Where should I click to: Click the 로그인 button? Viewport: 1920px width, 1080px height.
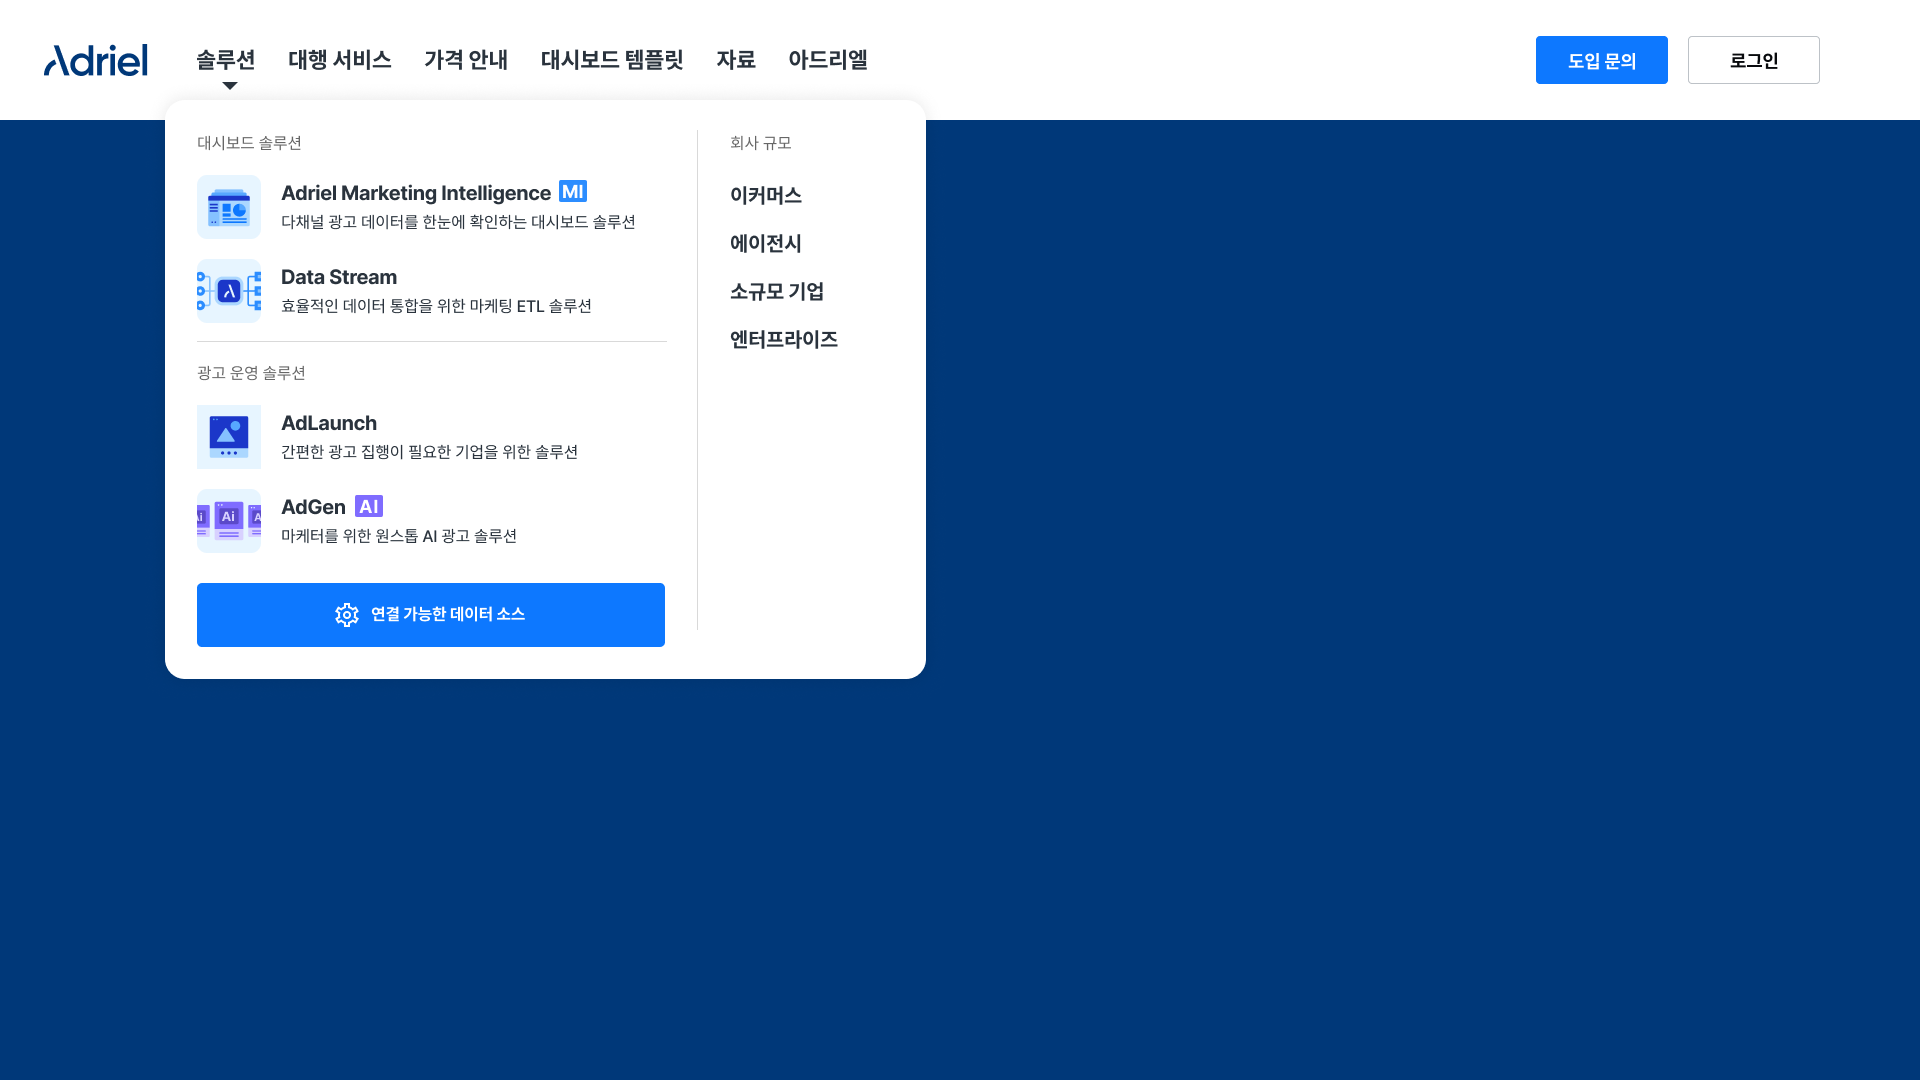[1754, 60]
